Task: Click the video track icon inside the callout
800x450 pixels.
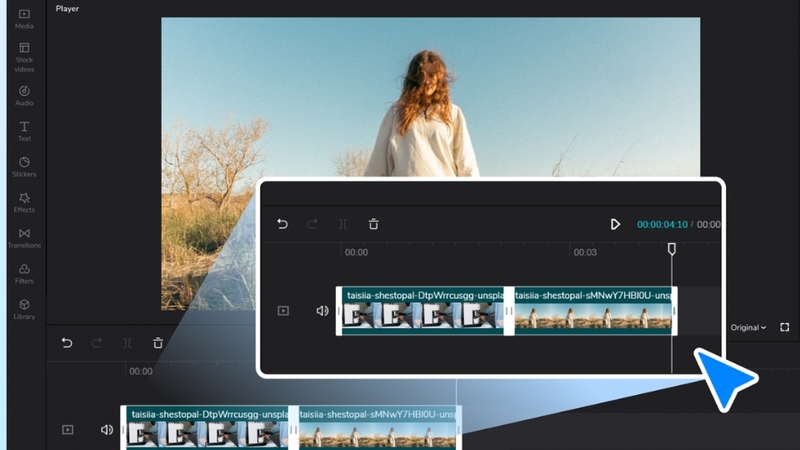Action: coord(283,311)
